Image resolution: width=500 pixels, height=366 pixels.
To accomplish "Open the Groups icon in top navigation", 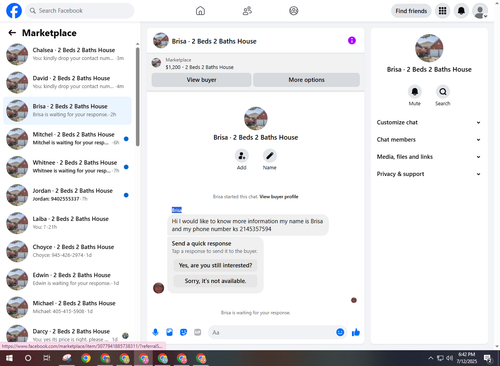I will 294,11.
